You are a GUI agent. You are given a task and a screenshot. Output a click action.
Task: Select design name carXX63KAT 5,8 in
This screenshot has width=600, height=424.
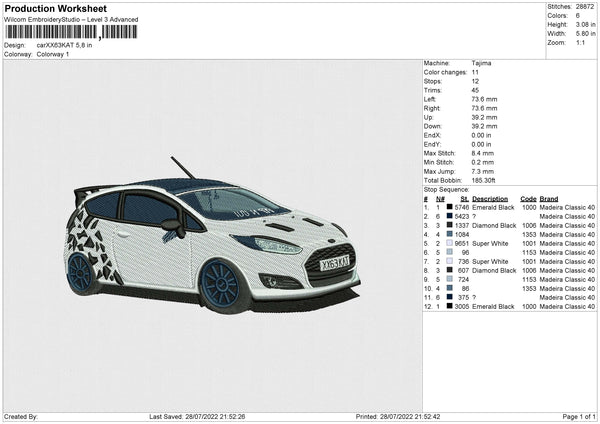click(x=64, y=45)
